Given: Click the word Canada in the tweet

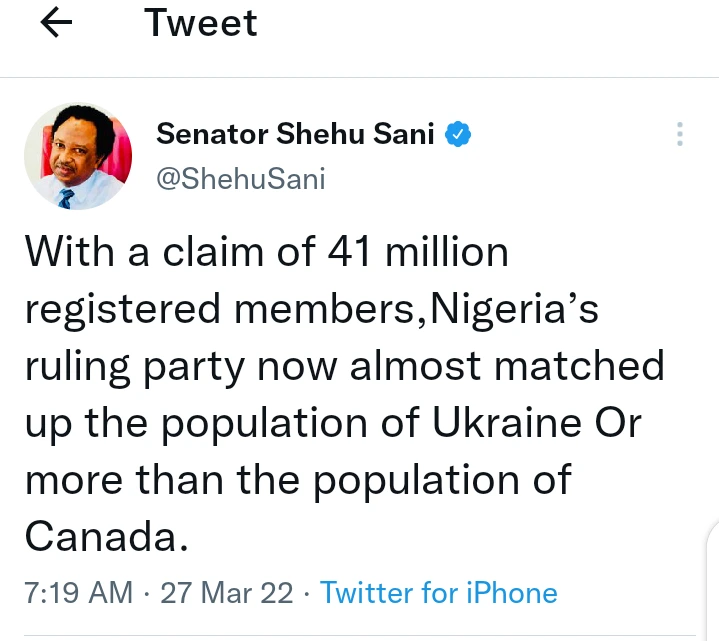Looking at the screenshot, I should coord(105,537).
